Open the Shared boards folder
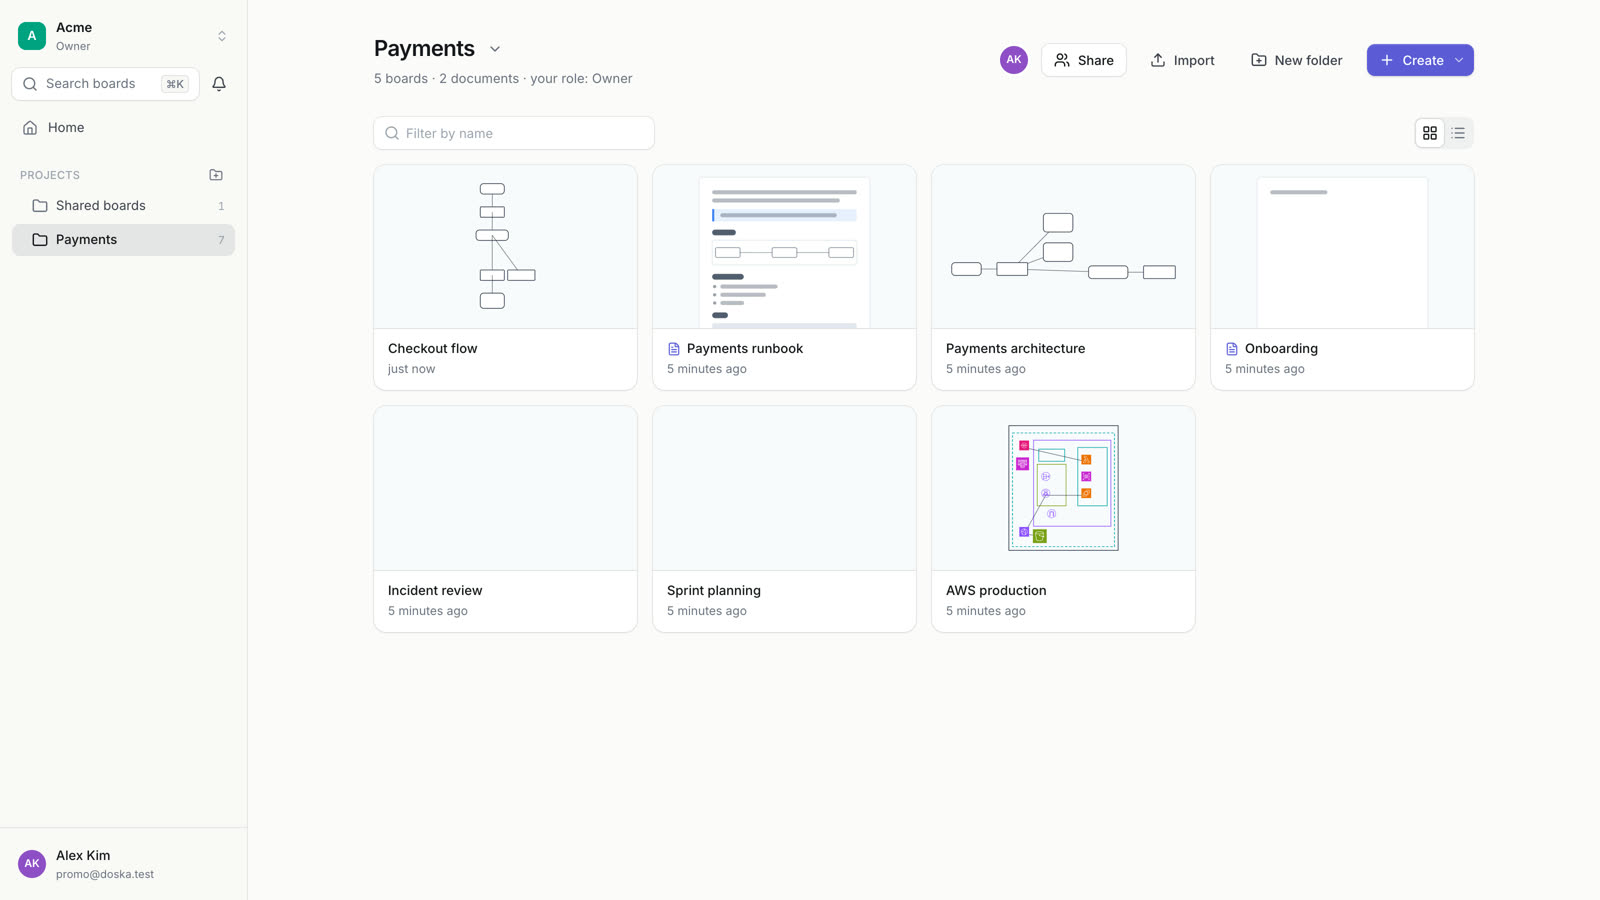 [124, 206]
